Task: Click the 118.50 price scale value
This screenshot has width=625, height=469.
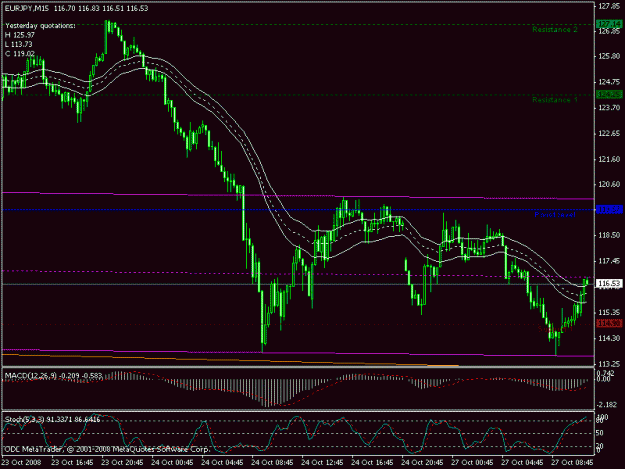Action: [609, 235]
